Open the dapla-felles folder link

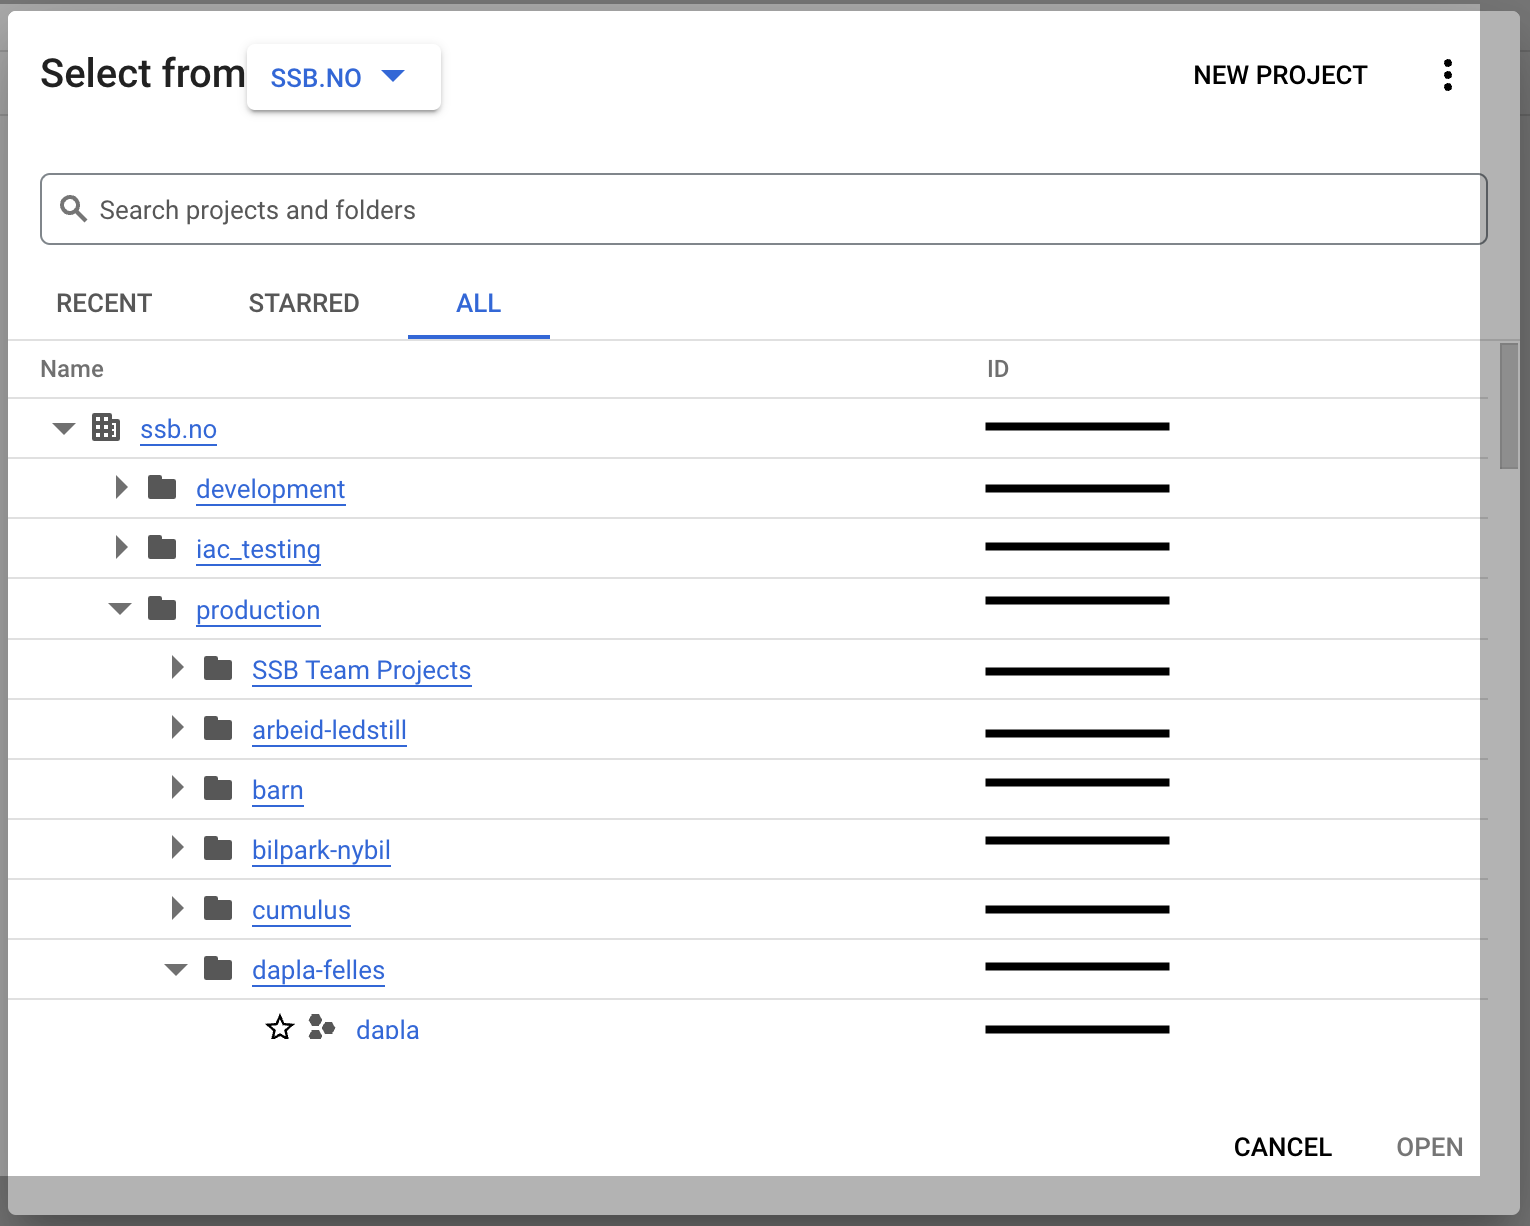(x=318, y=970)
